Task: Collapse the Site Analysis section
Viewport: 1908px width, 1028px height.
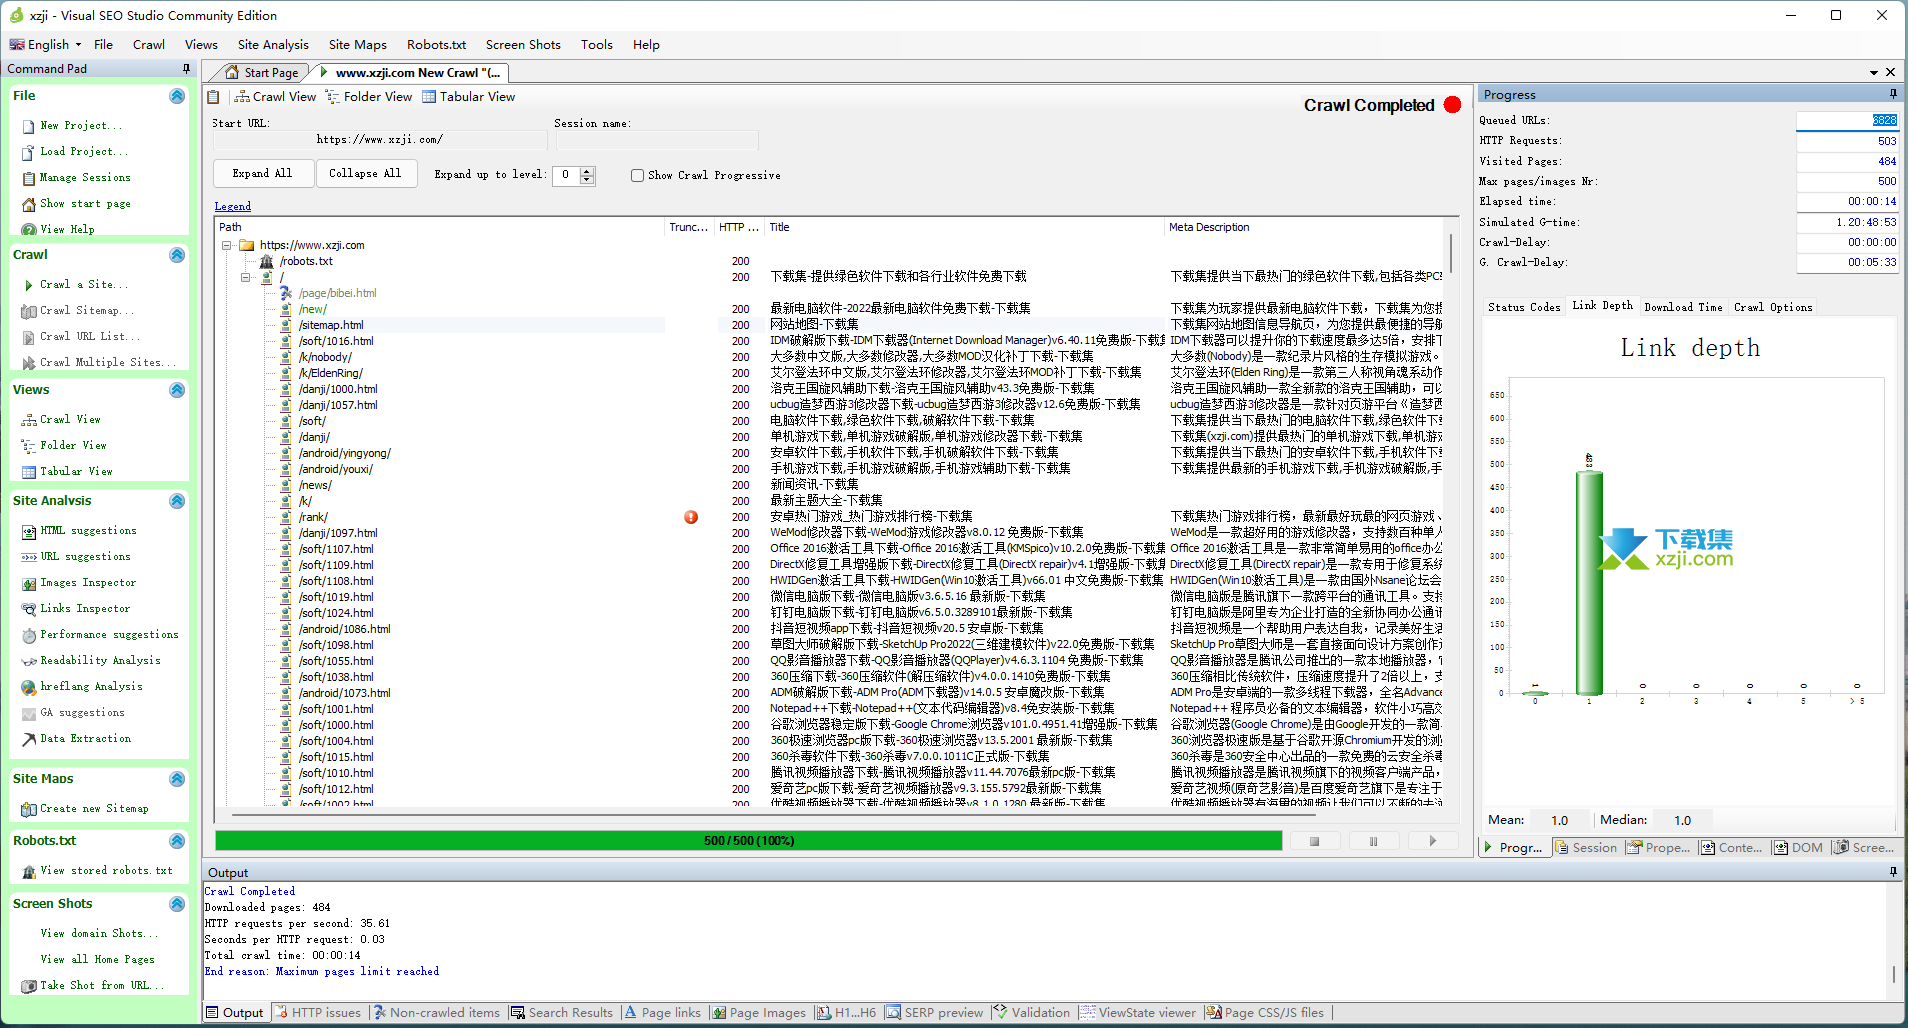Action: tap(177, 501)
